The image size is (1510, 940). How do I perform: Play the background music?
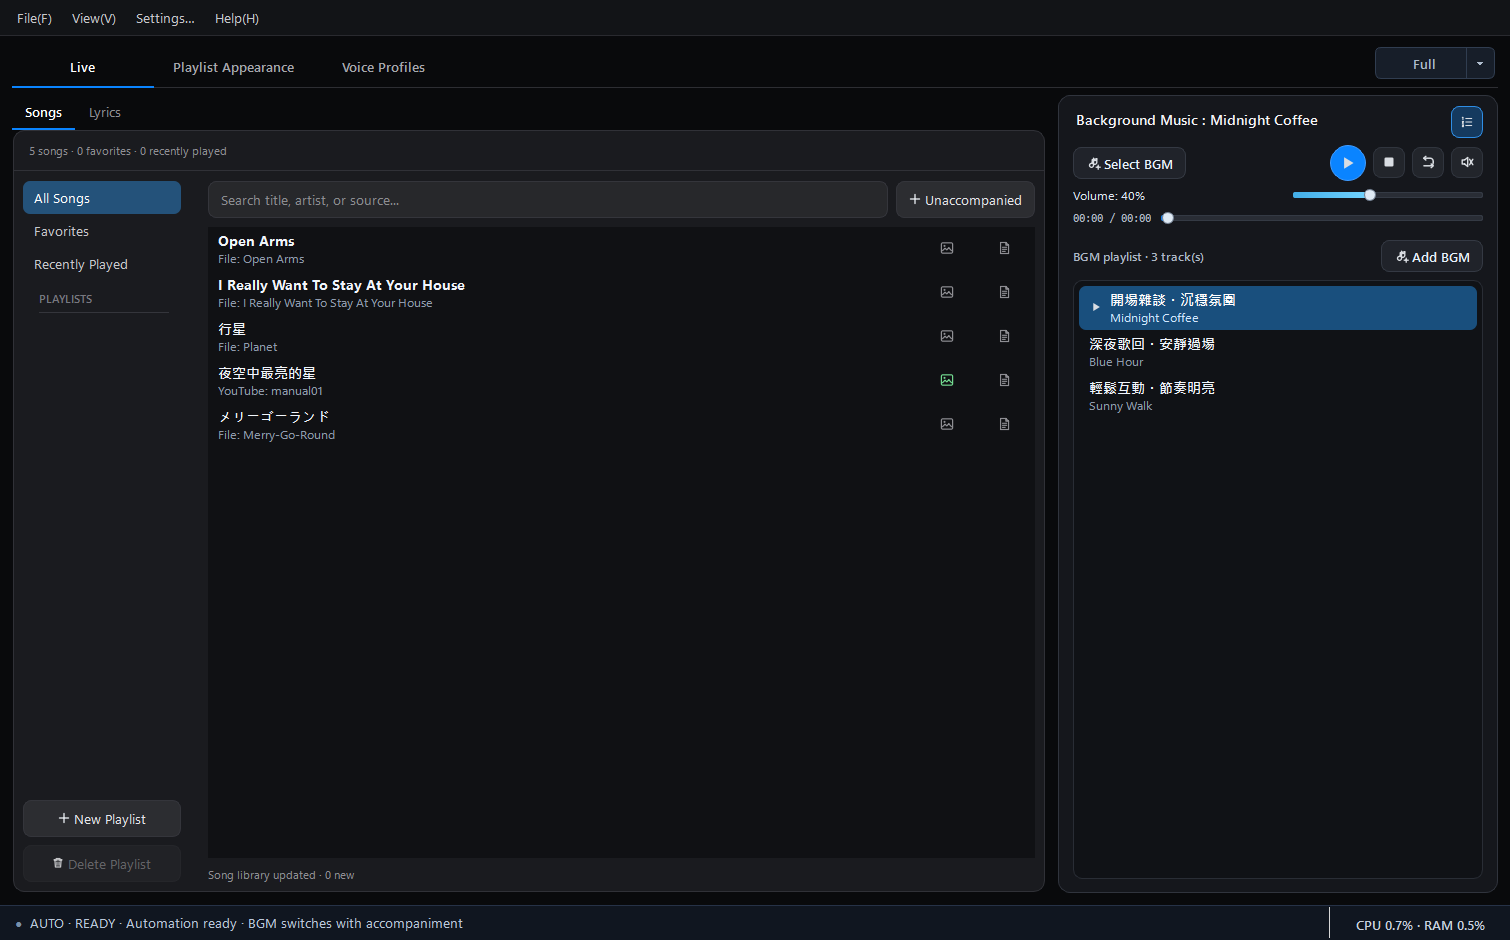pos(1348,162)
